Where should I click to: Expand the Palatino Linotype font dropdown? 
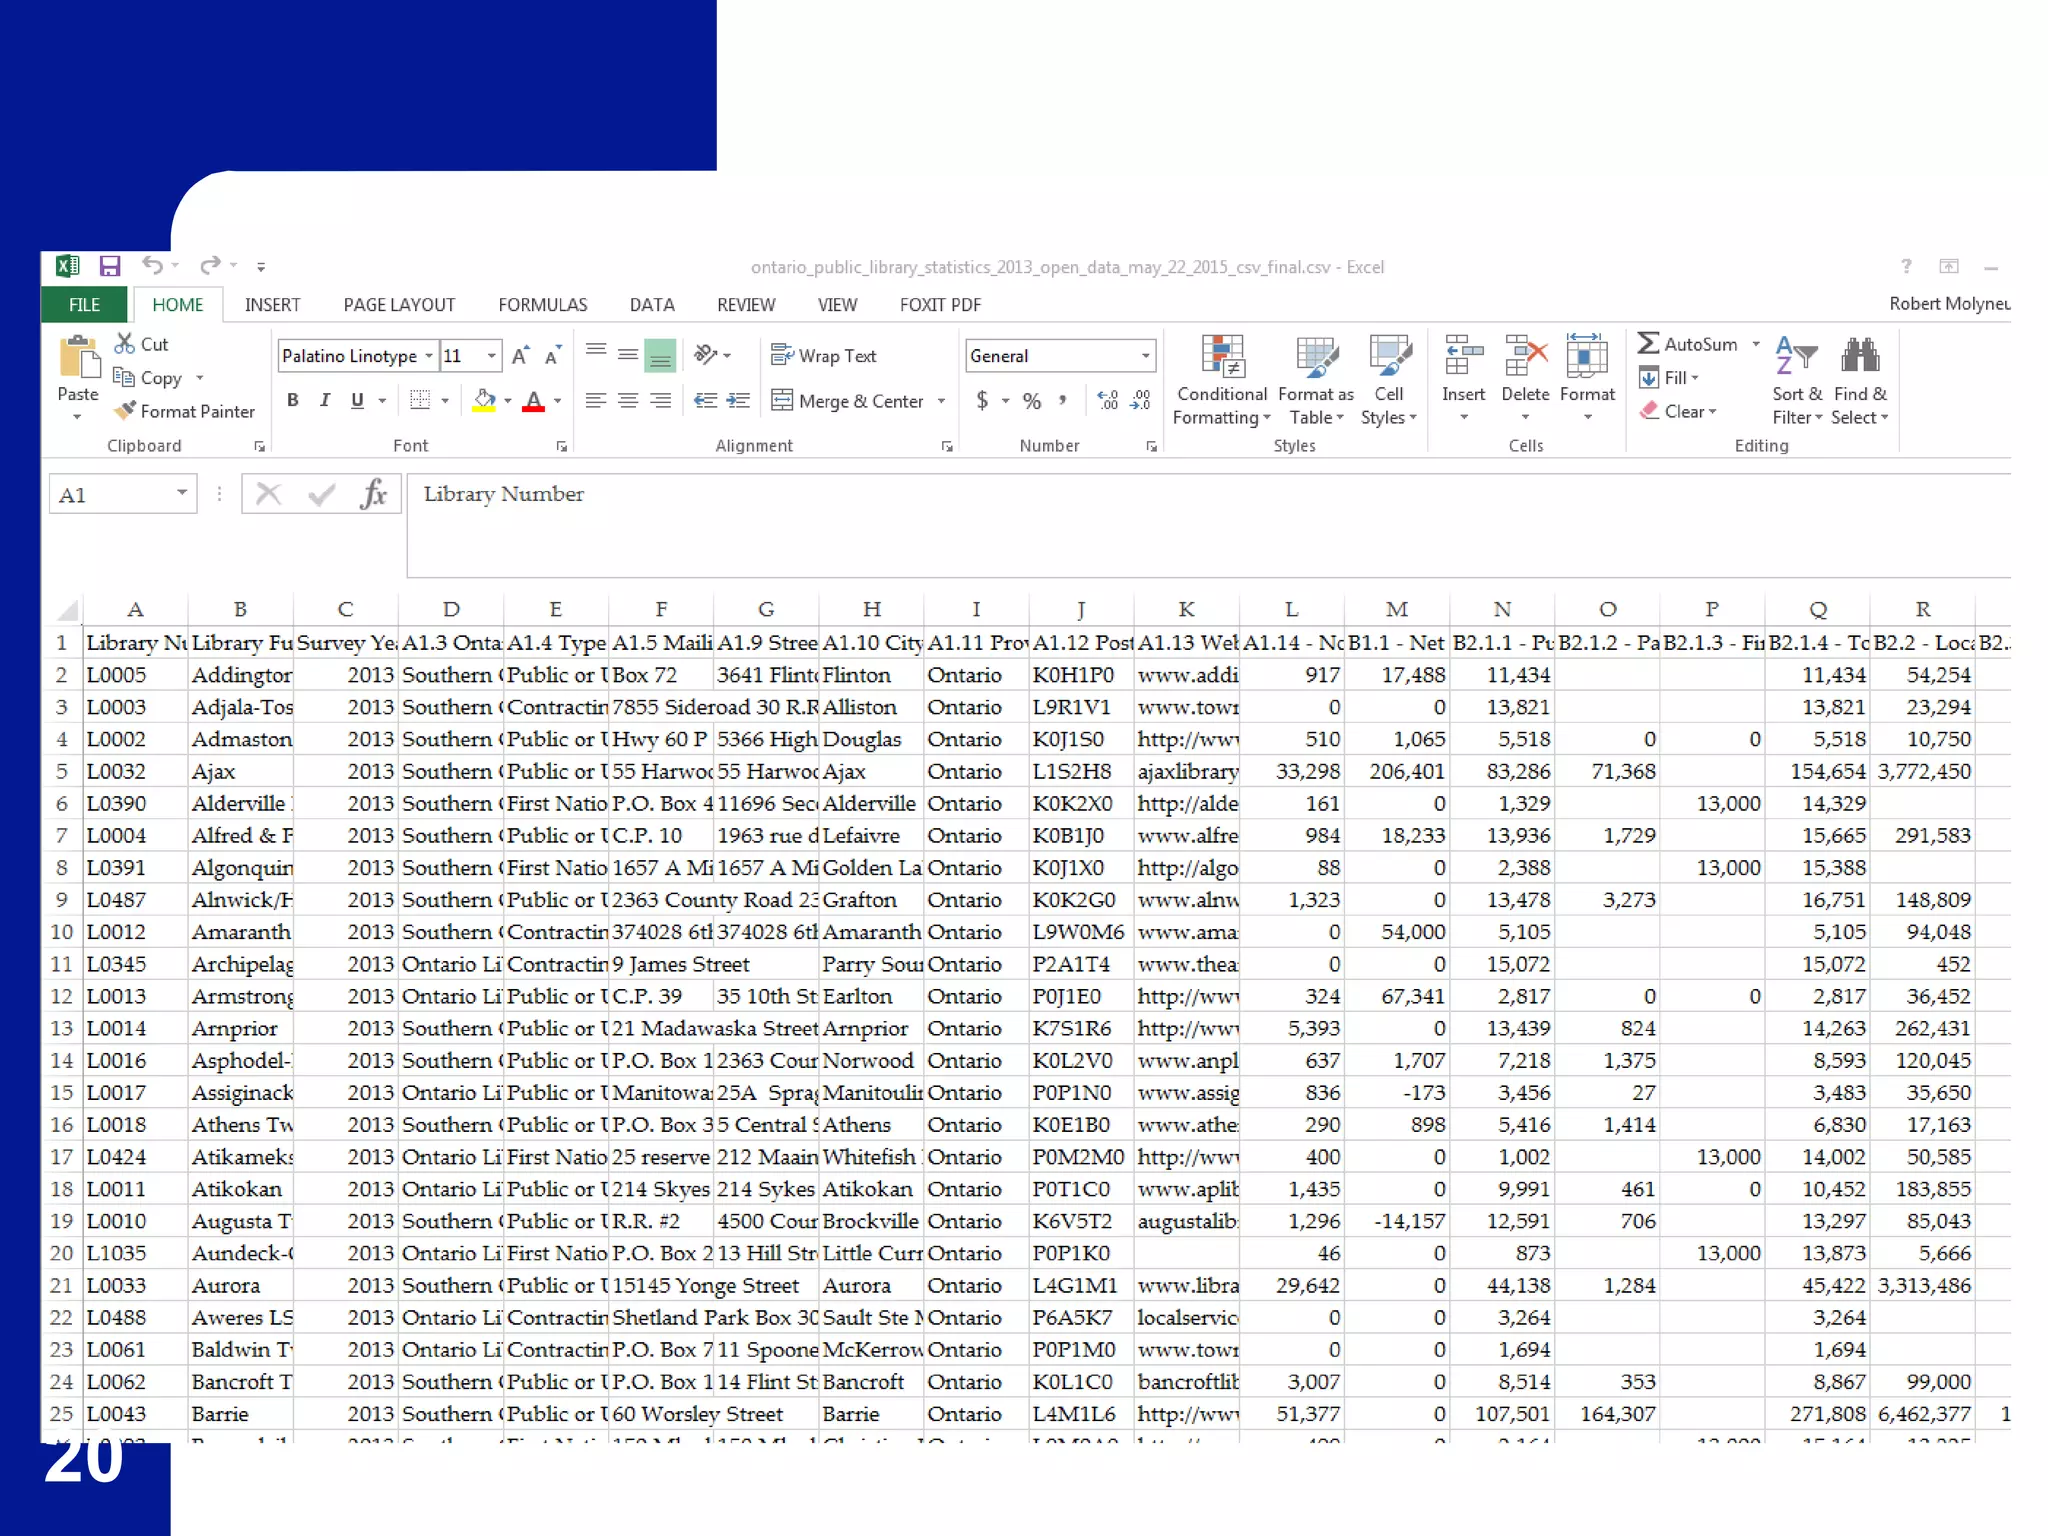click(429, 356)
